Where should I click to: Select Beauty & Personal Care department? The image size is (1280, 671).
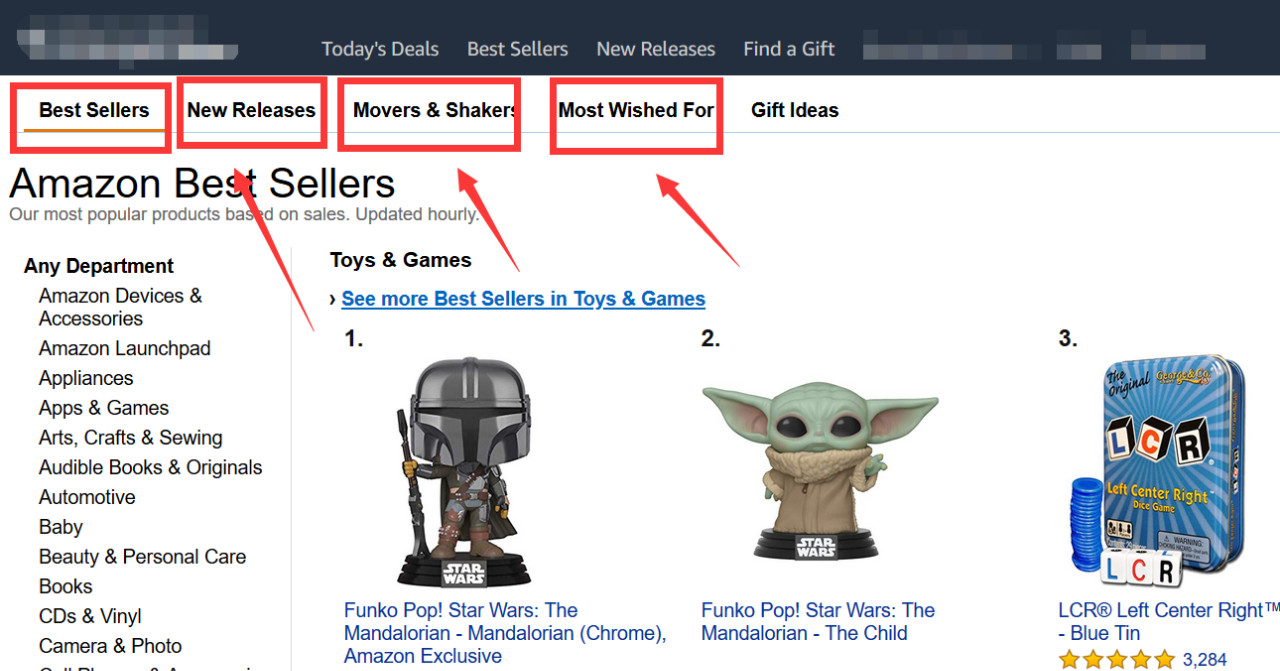point(142,557)
